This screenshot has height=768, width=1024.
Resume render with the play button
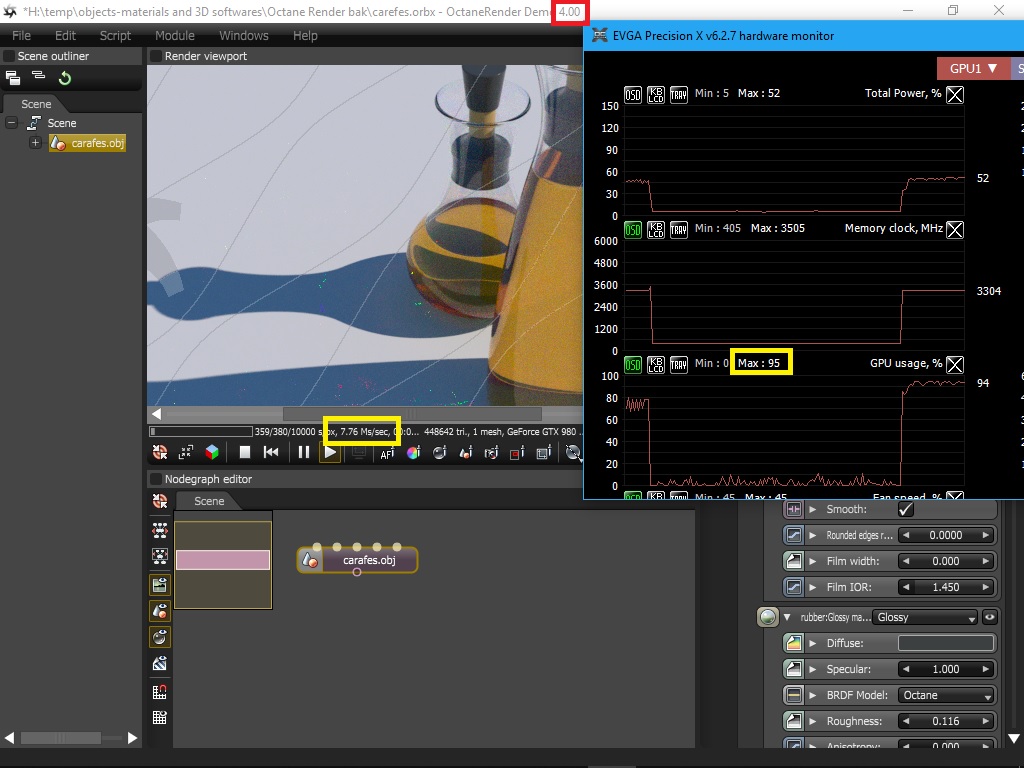click(x=330, y=452)
